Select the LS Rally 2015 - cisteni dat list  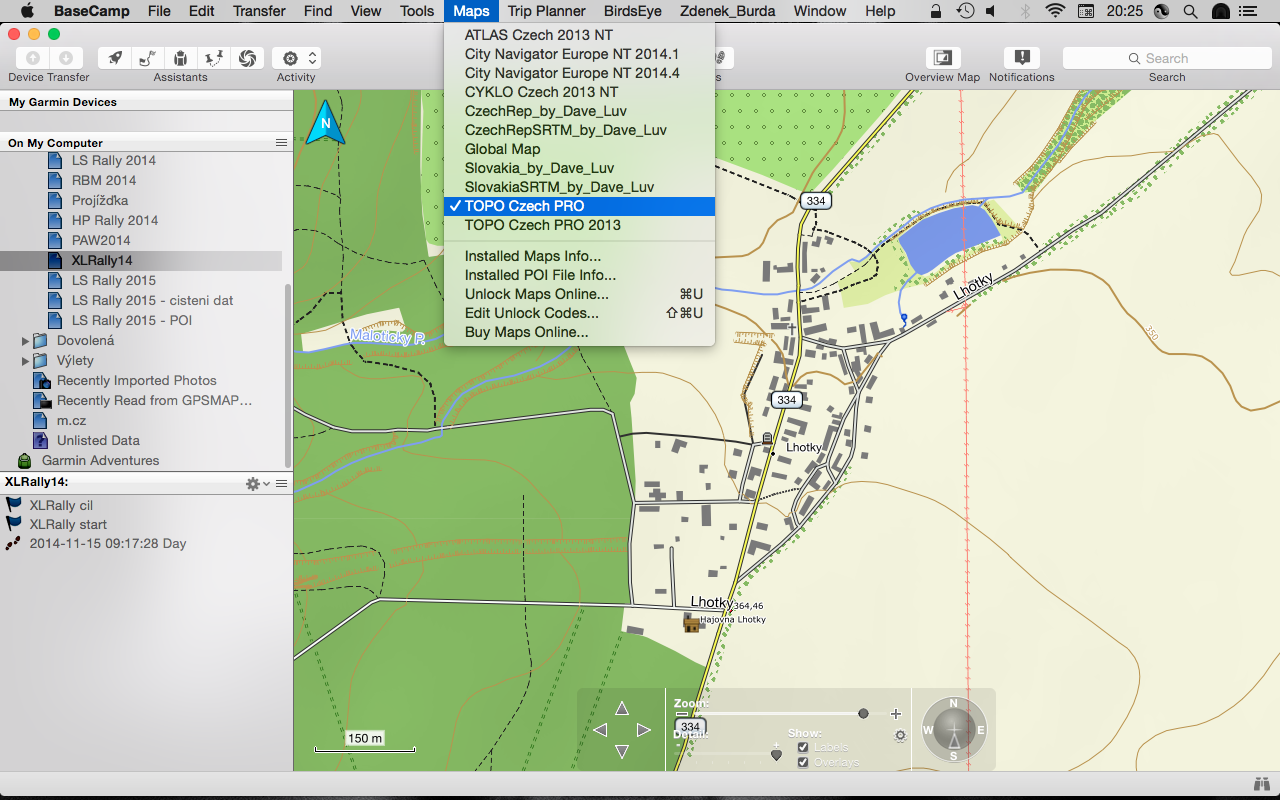pos(152,300)
